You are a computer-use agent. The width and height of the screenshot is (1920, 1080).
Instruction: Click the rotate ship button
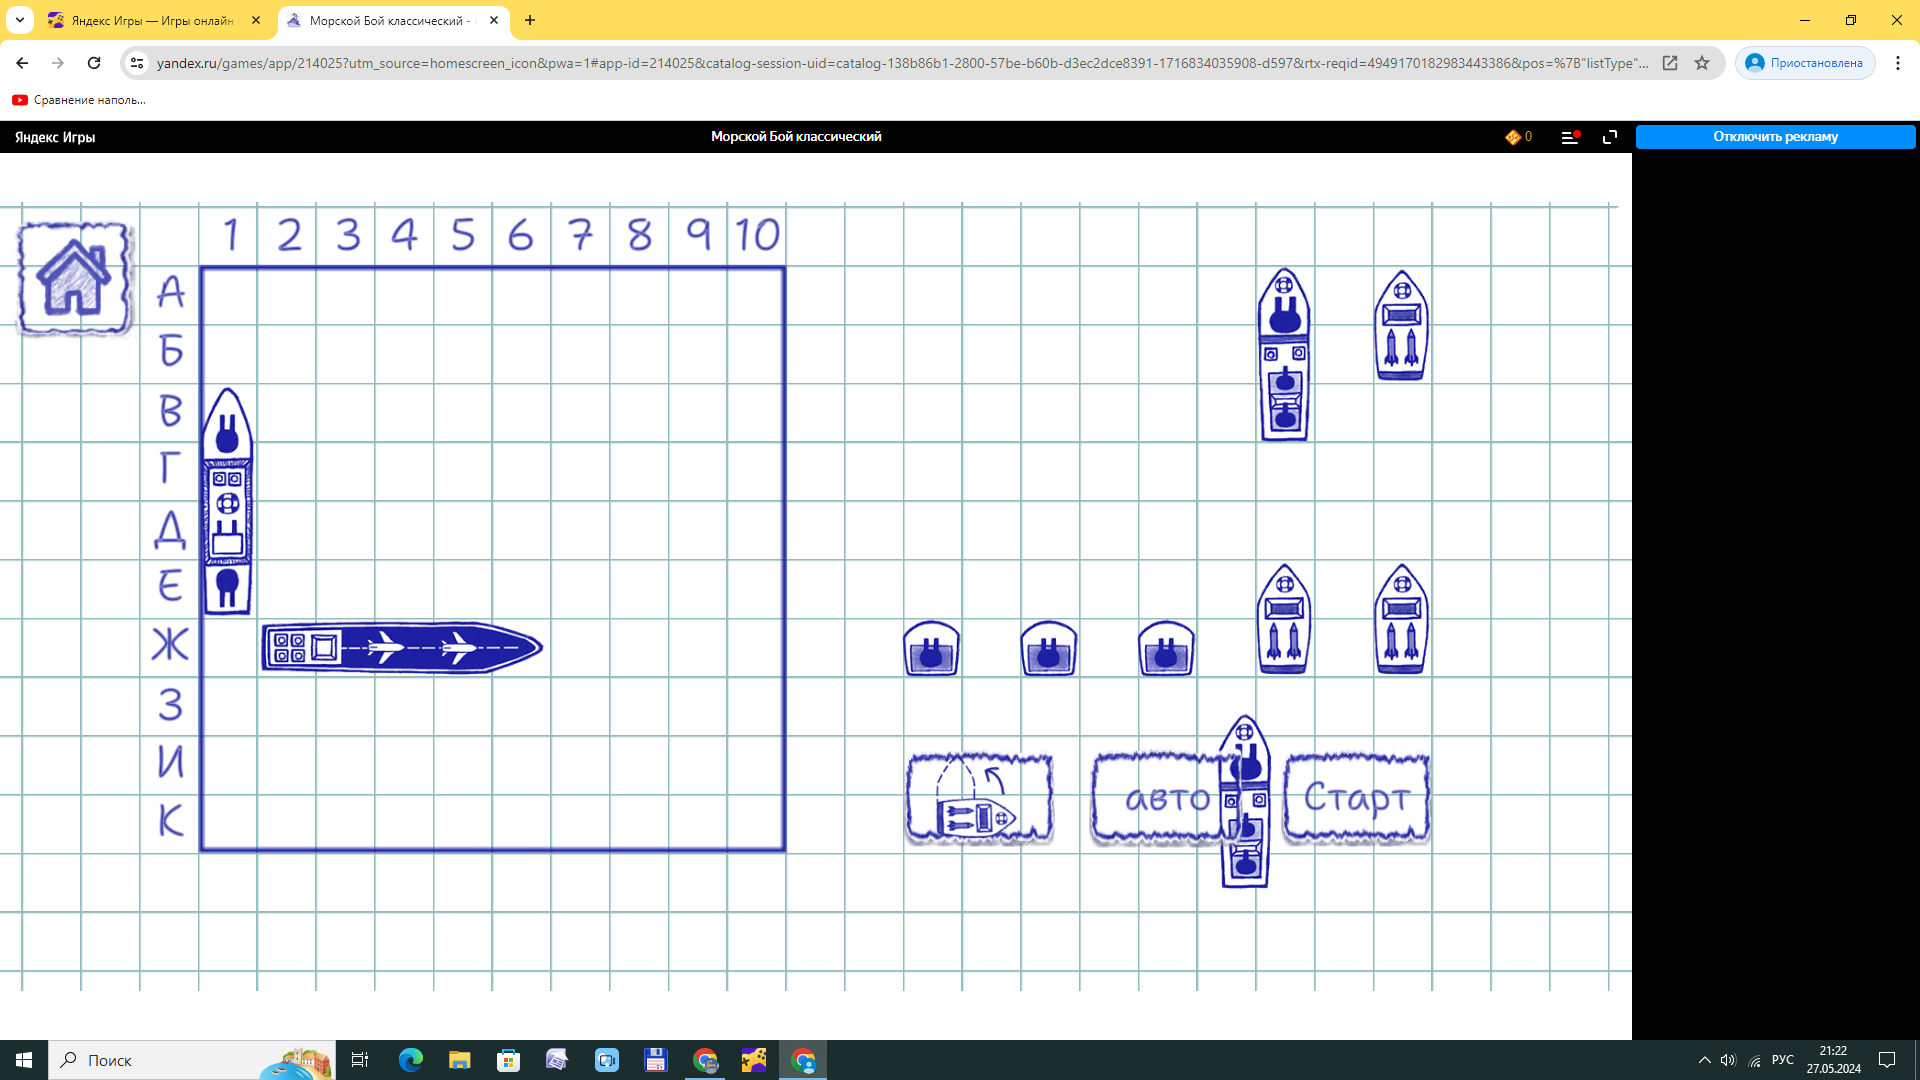(x=979, y=800)
